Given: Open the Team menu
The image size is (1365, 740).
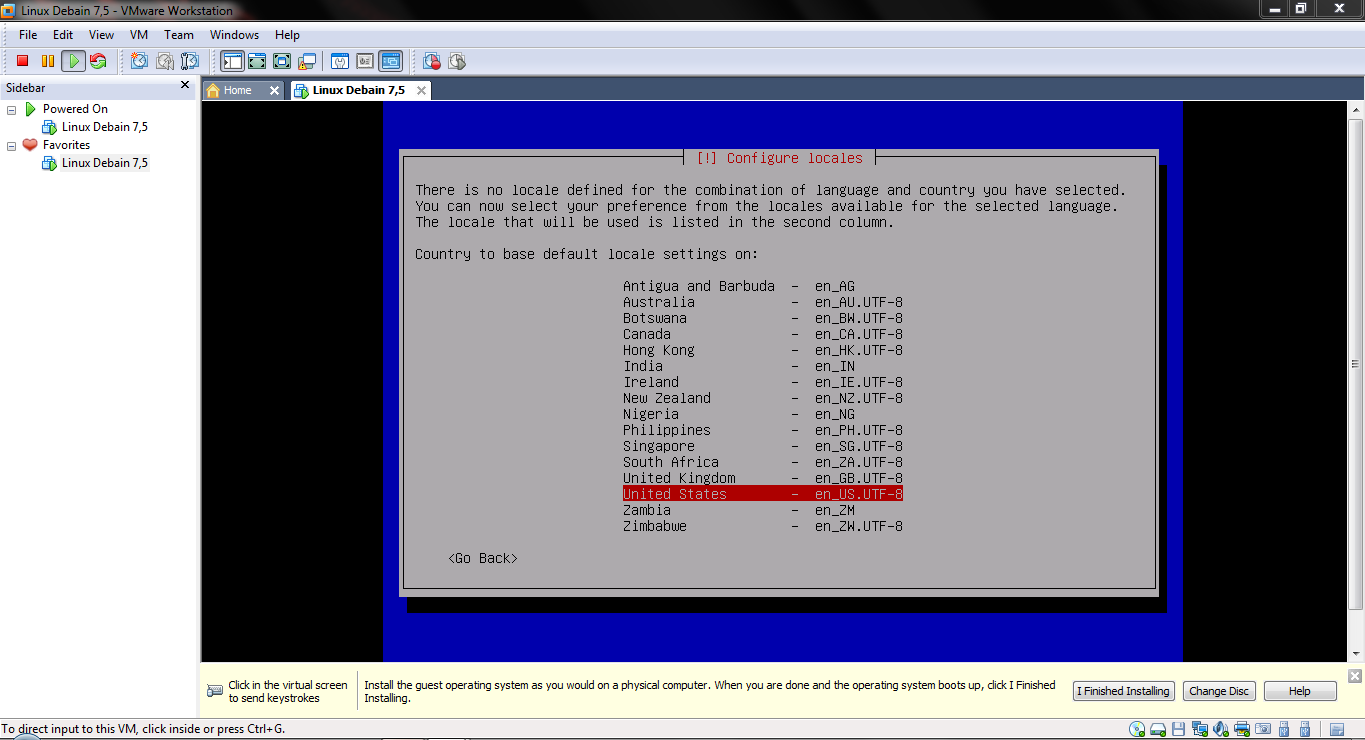Looking at the screenshot, I should [179, 35].
